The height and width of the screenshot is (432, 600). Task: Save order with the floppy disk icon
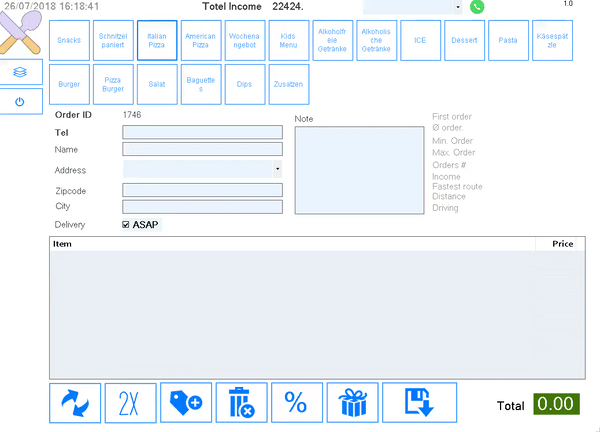419,403
